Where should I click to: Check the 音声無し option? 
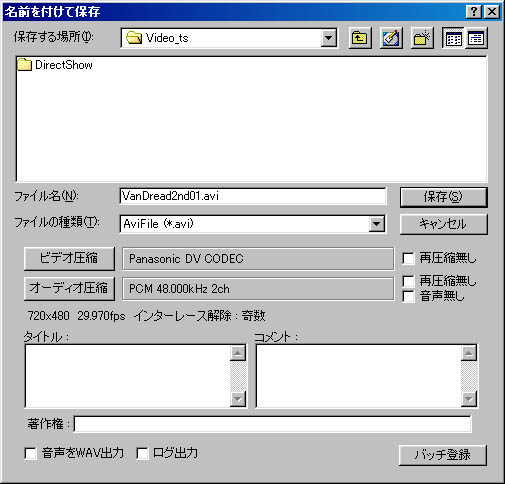click(409, 296)
